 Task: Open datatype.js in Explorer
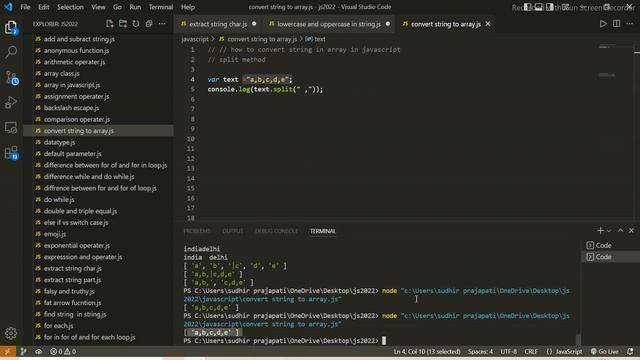coord(60,142)
